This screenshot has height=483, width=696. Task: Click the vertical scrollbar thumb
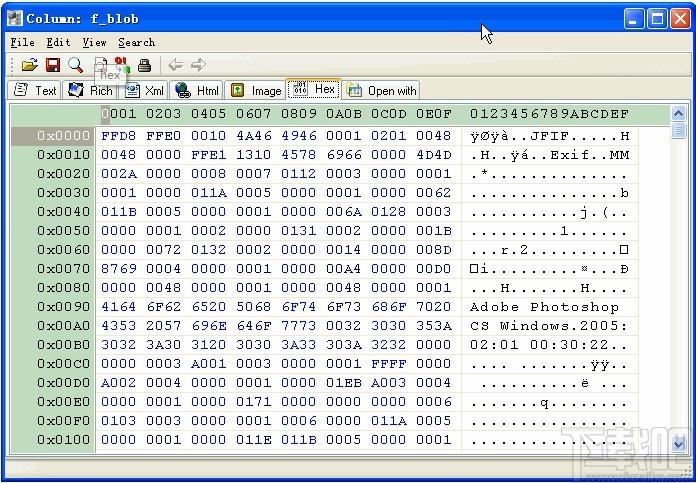(678, 131)
